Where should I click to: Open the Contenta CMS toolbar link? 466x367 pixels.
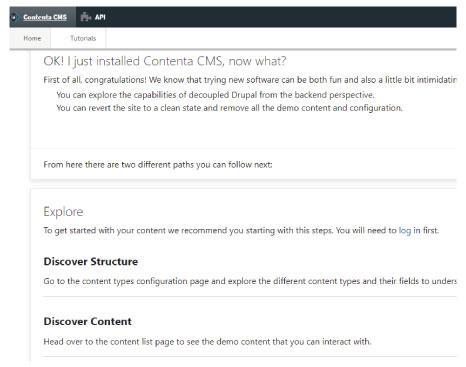45,17
